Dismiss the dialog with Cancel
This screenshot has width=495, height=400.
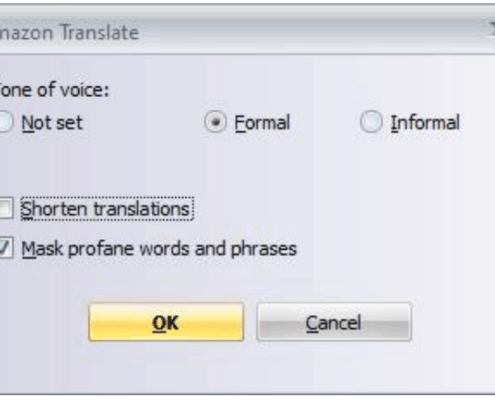(334, 322)
